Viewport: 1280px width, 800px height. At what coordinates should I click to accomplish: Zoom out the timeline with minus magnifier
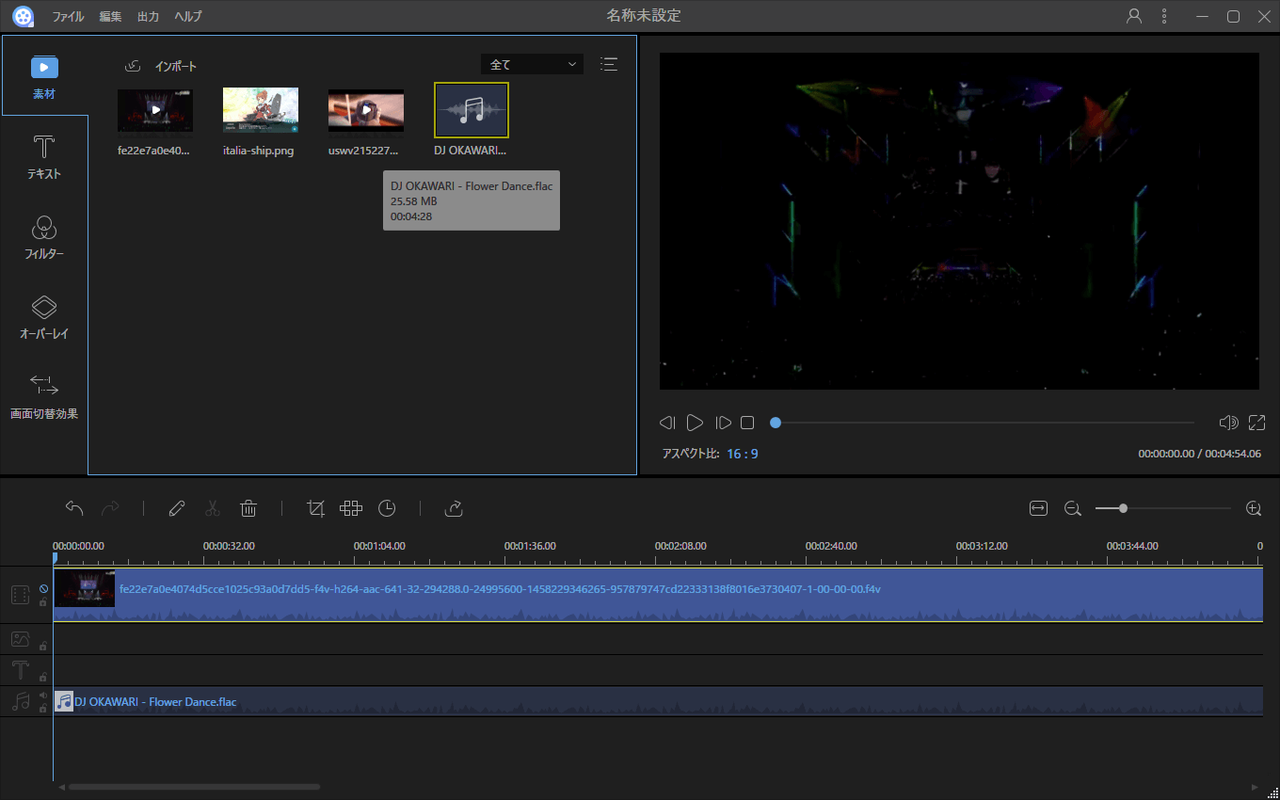[x=1072, y=508]
